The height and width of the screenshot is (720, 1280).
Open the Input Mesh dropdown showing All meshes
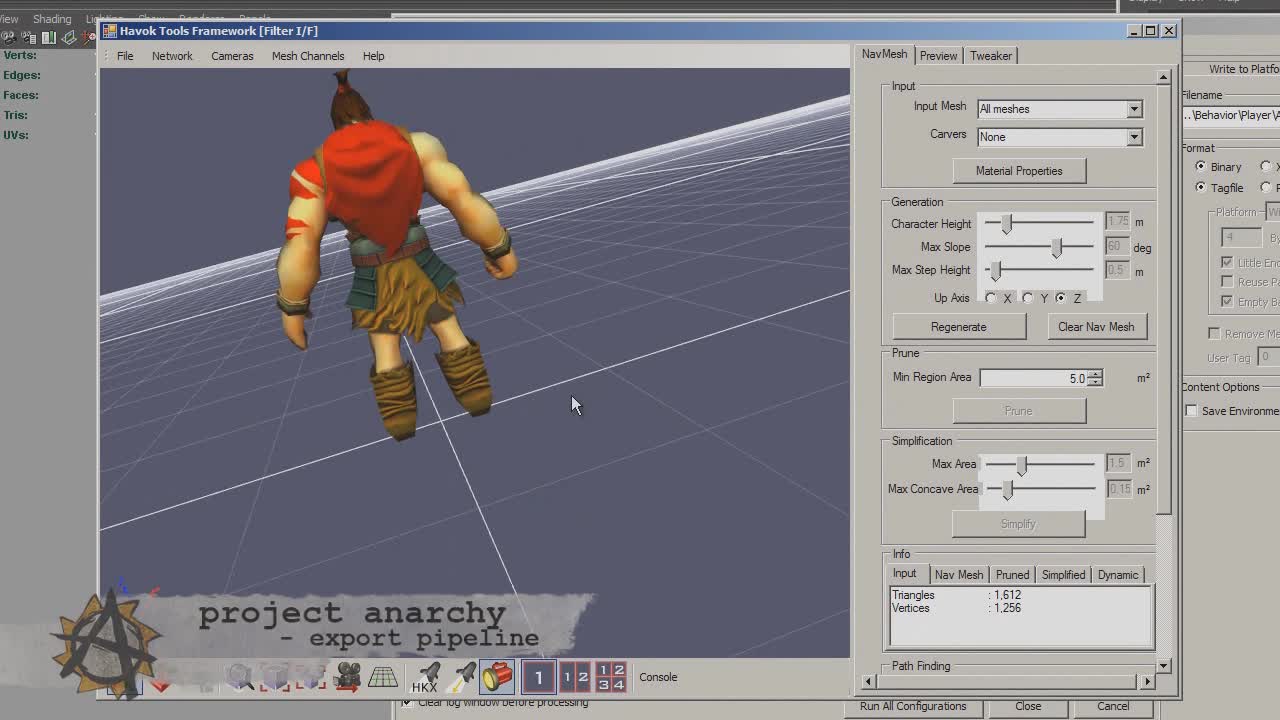point(1133,109)
